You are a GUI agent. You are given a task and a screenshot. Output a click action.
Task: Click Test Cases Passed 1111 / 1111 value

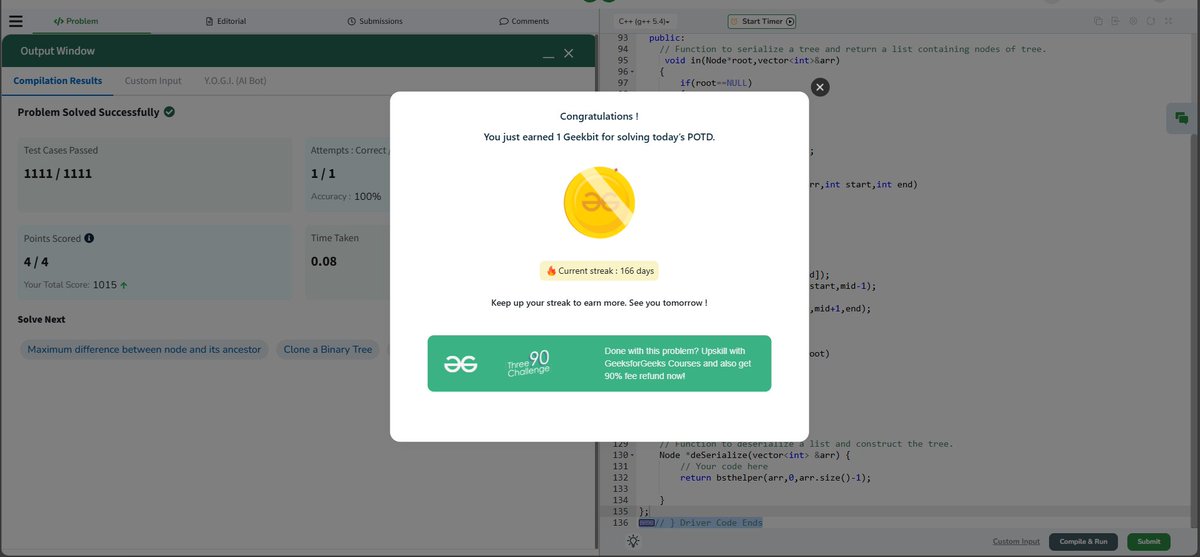tap(57, 174)
